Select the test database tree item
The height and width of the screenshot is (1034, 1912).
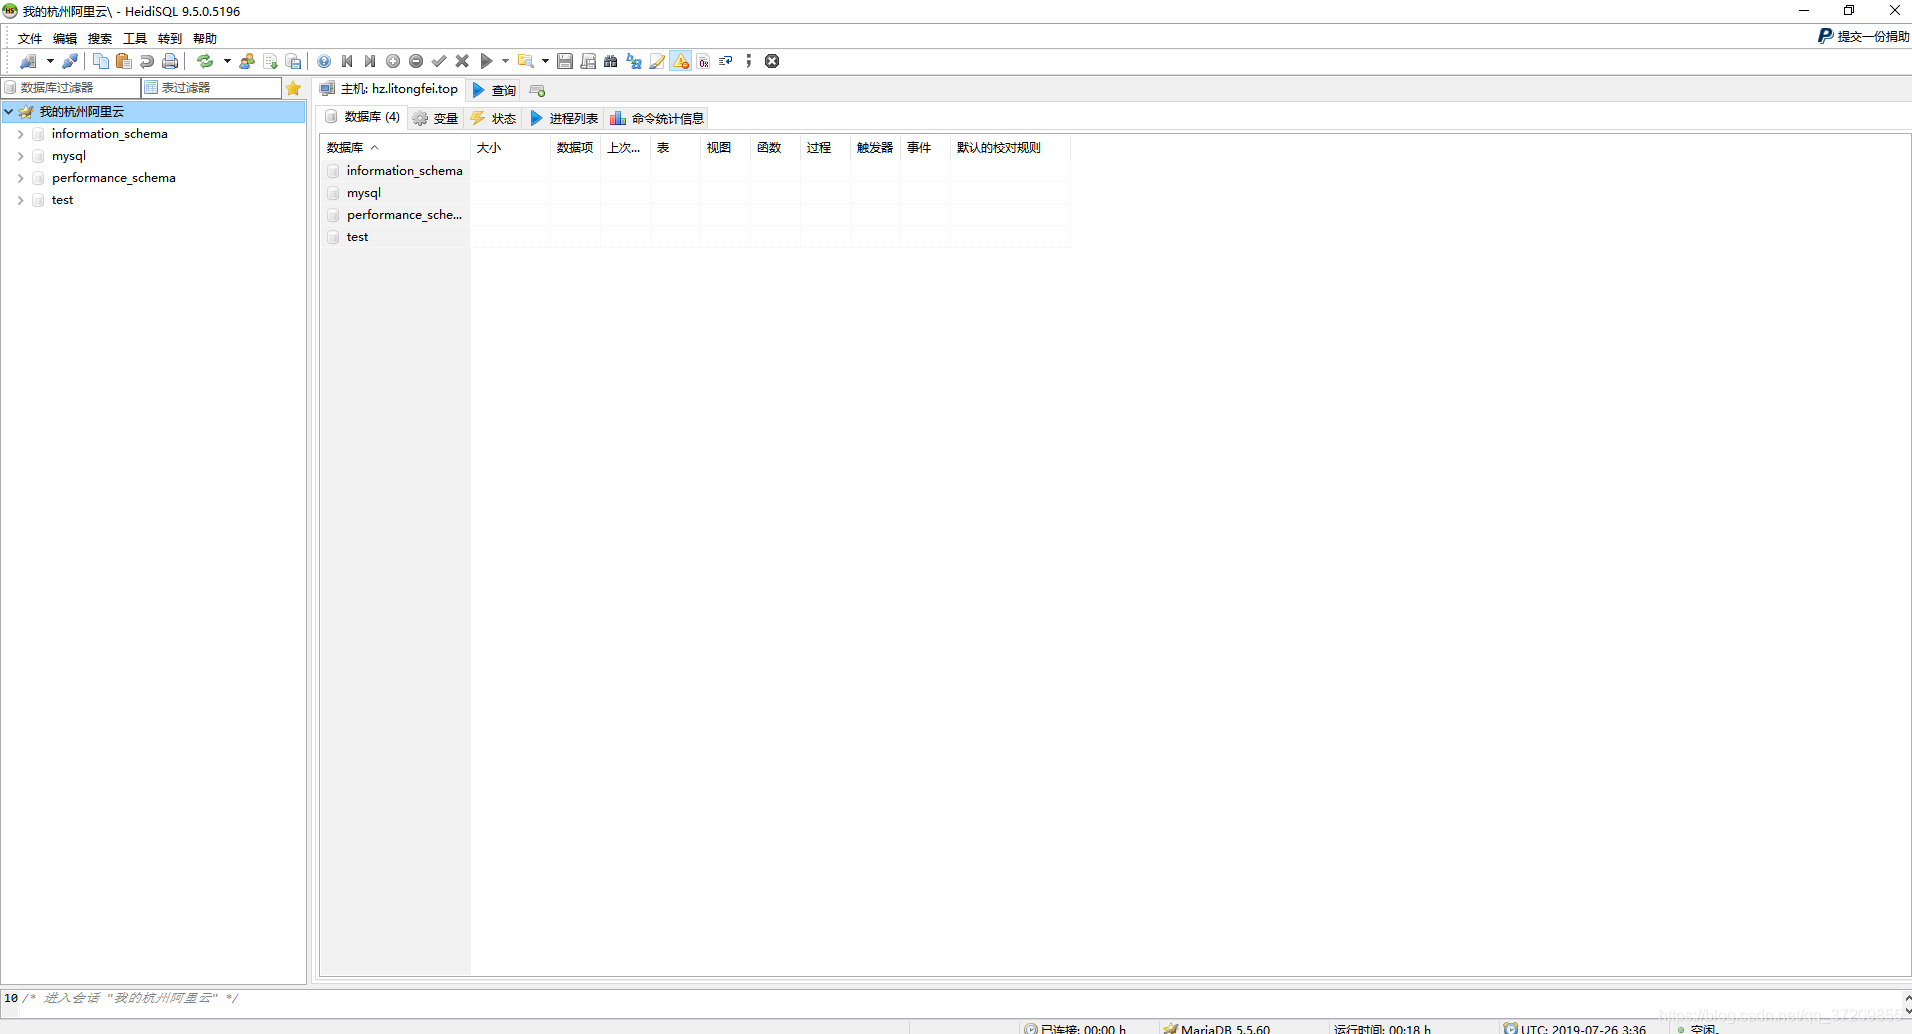coord(62,200)
